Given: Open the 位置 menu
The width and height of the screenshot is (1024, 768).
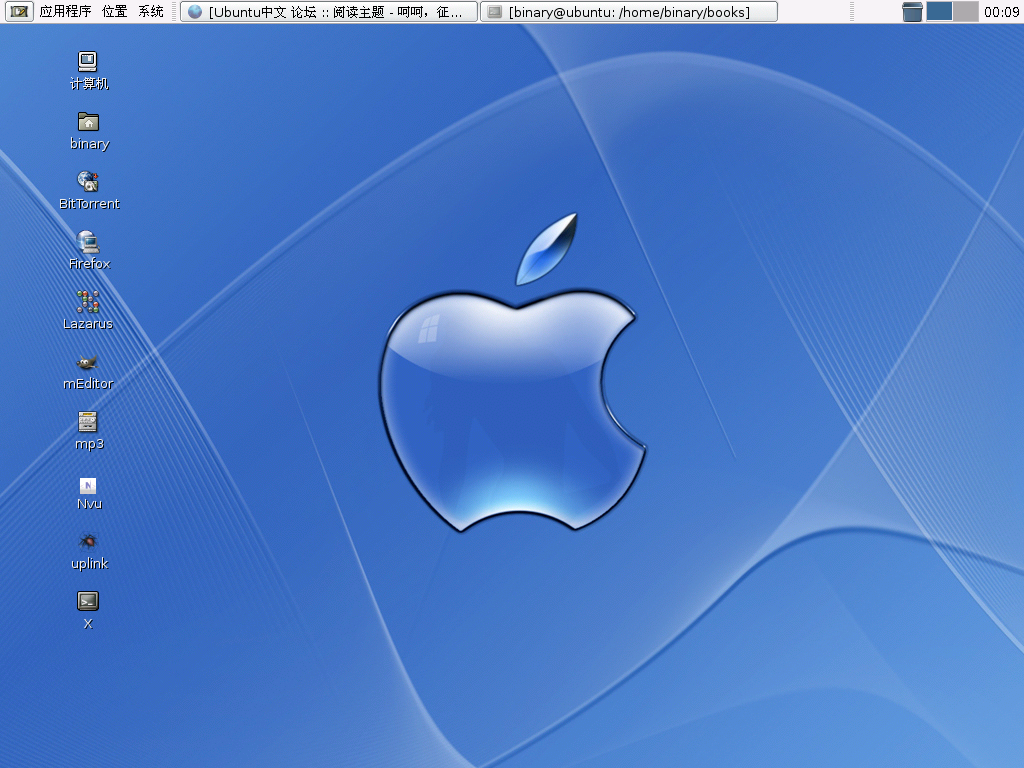Looking at the screenshot, I should [115, 12].
